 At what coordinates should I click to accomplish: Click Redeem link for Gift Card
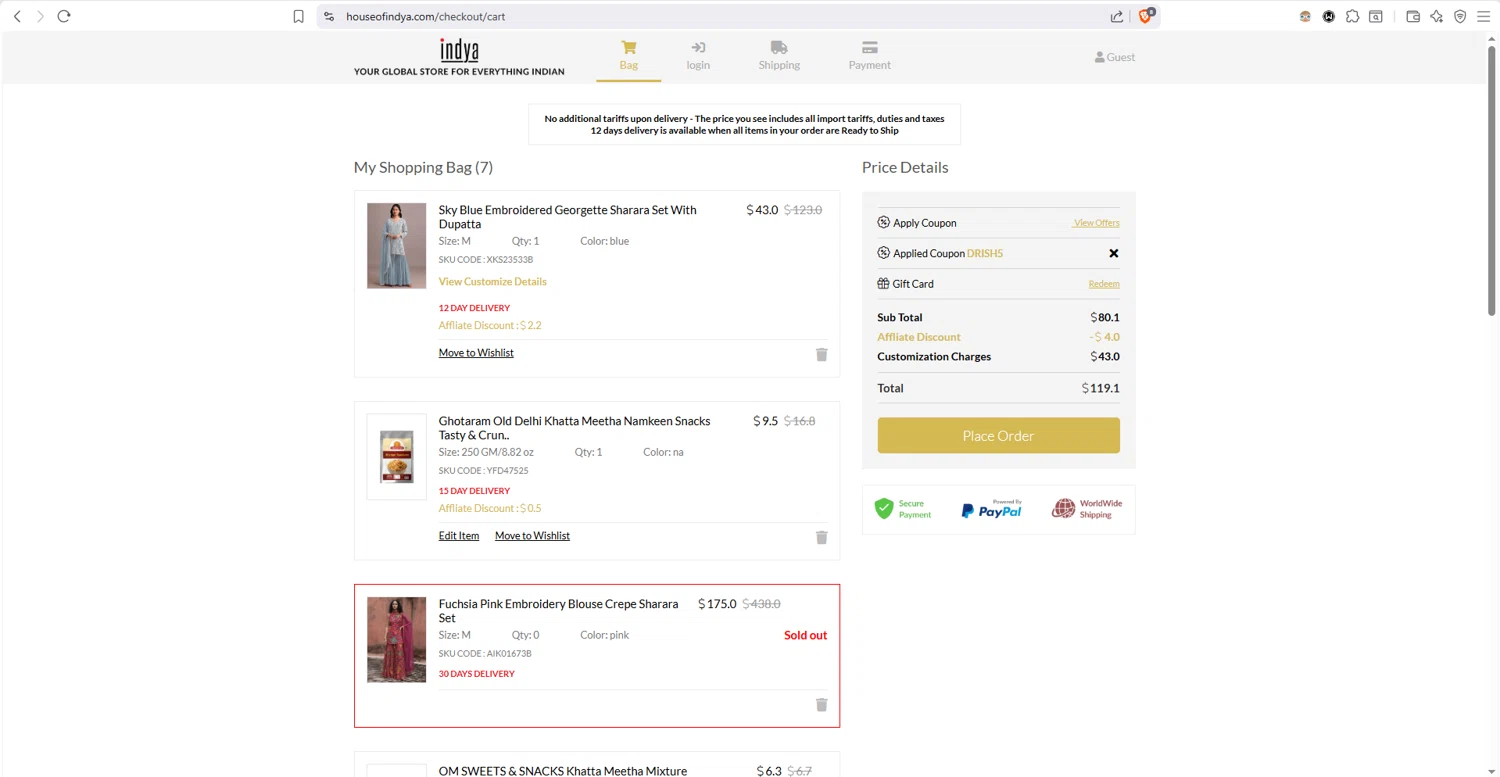pos(1104,284)
